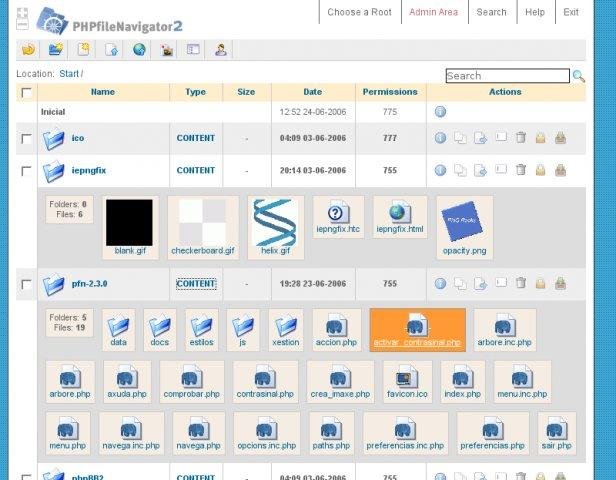This screenshot has width=616, height=480.
Task: Open the iepngfix.html file
Action: coord(400,217)
